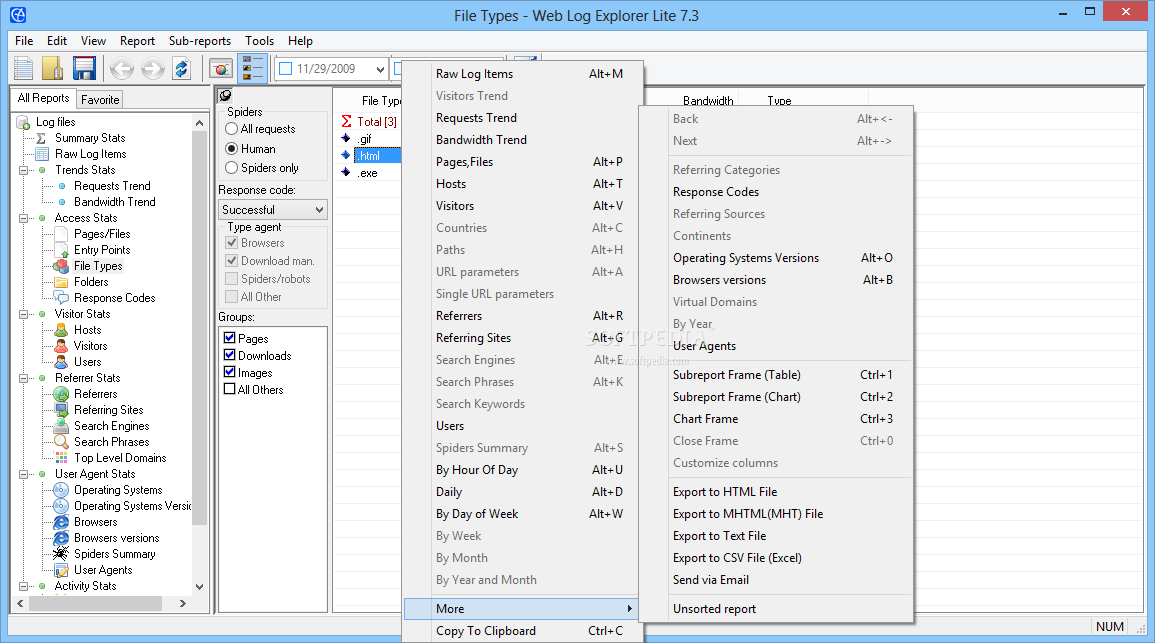The width and height of the screenshot is (1155, 643).
Task: Click the open folder toolbar icon
Action: [x=52, y=68]
